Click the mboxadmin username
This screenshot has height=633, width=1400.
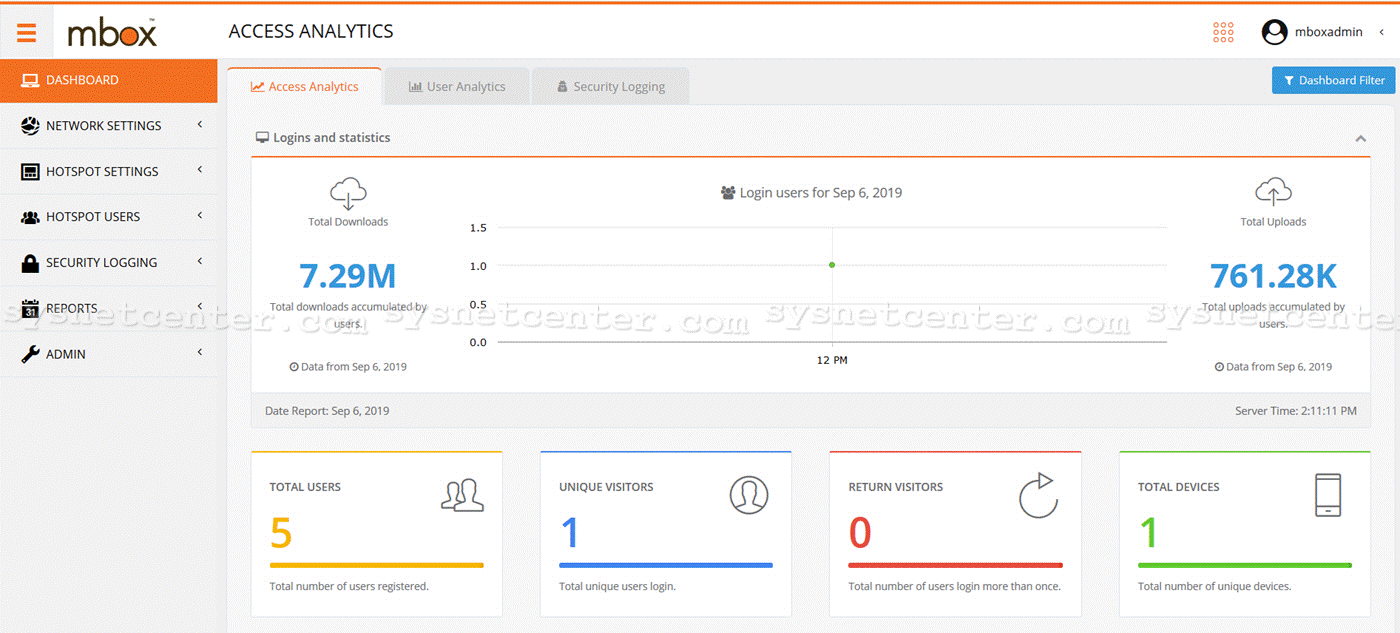(x=1329, y=32)
